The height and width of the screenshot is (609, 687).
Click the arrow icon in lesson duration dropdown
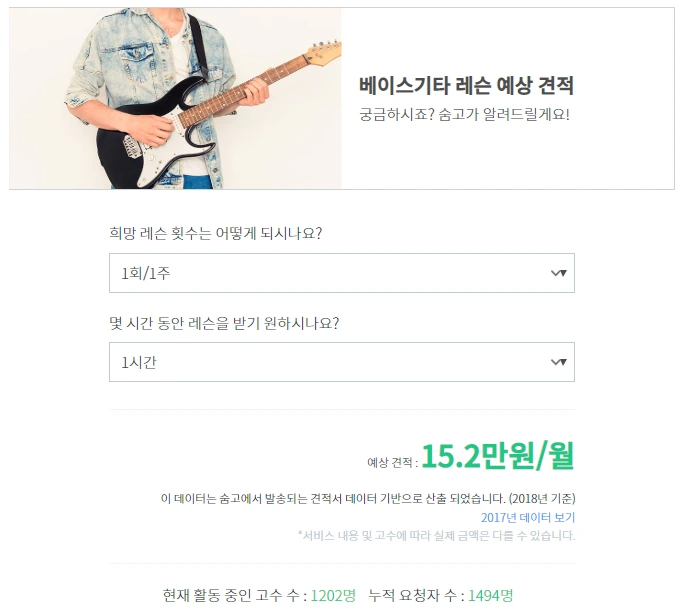pos(559,362)
